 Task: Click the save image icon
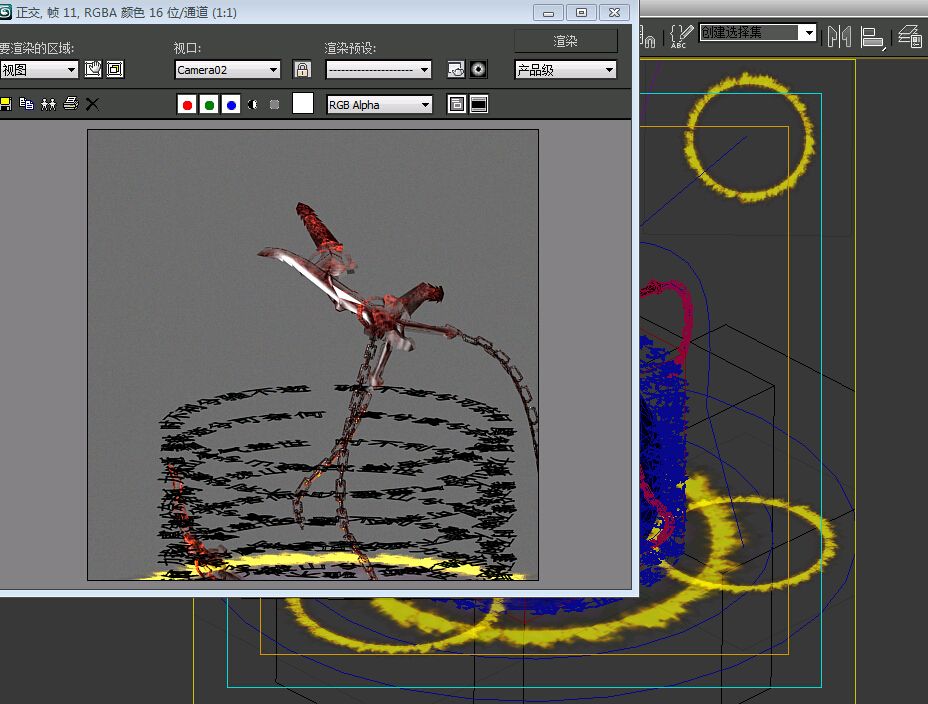[5, 103]
